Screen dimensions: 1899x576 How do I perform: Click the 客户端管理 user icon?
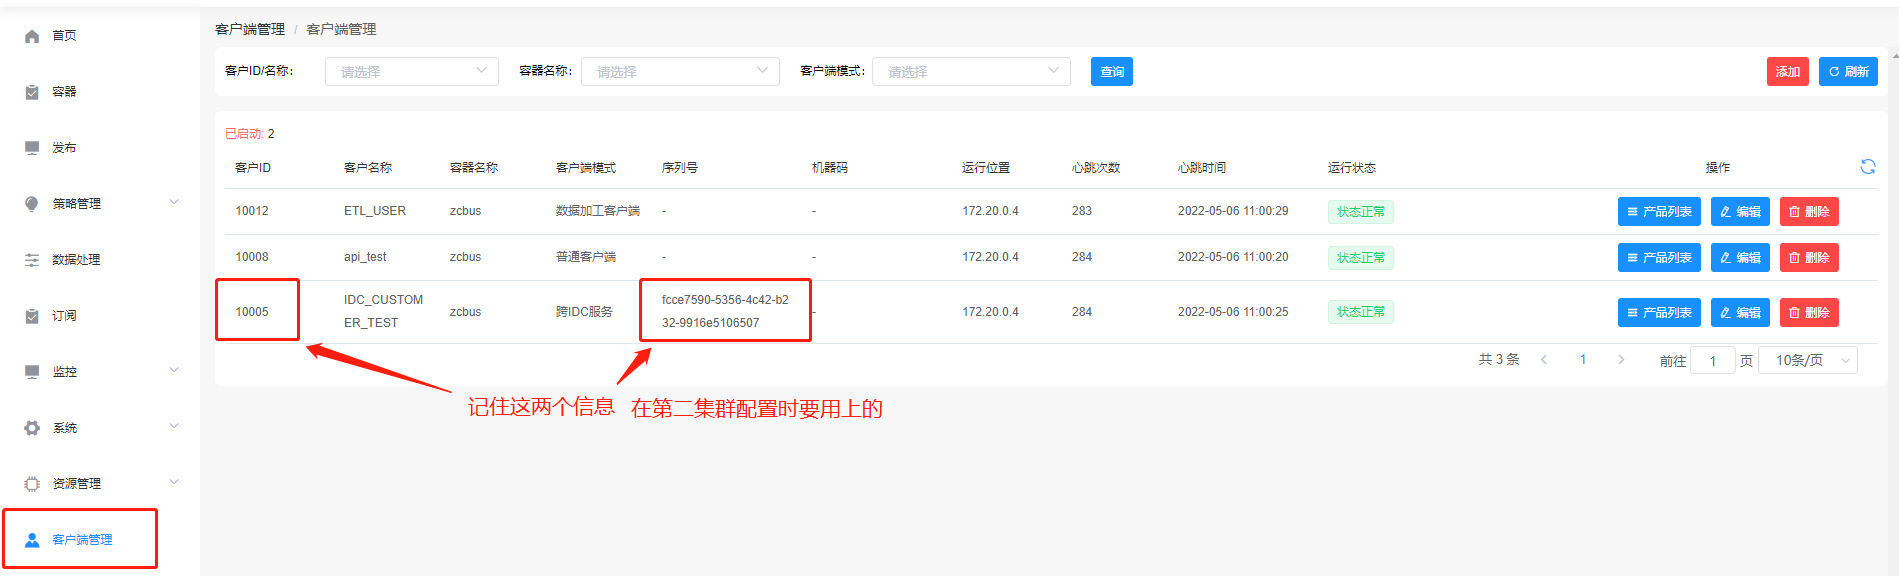(x=32, y=540)
